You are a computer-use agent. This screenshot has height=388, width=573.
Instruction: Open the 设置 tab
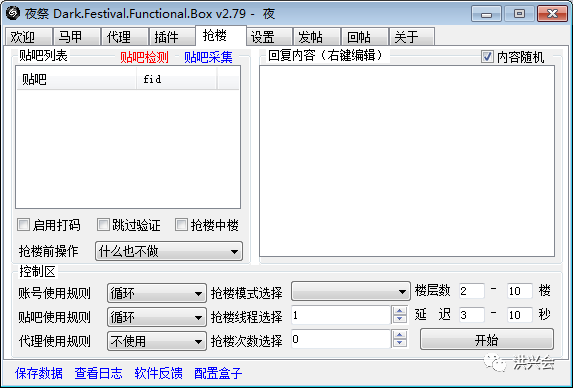269,37
